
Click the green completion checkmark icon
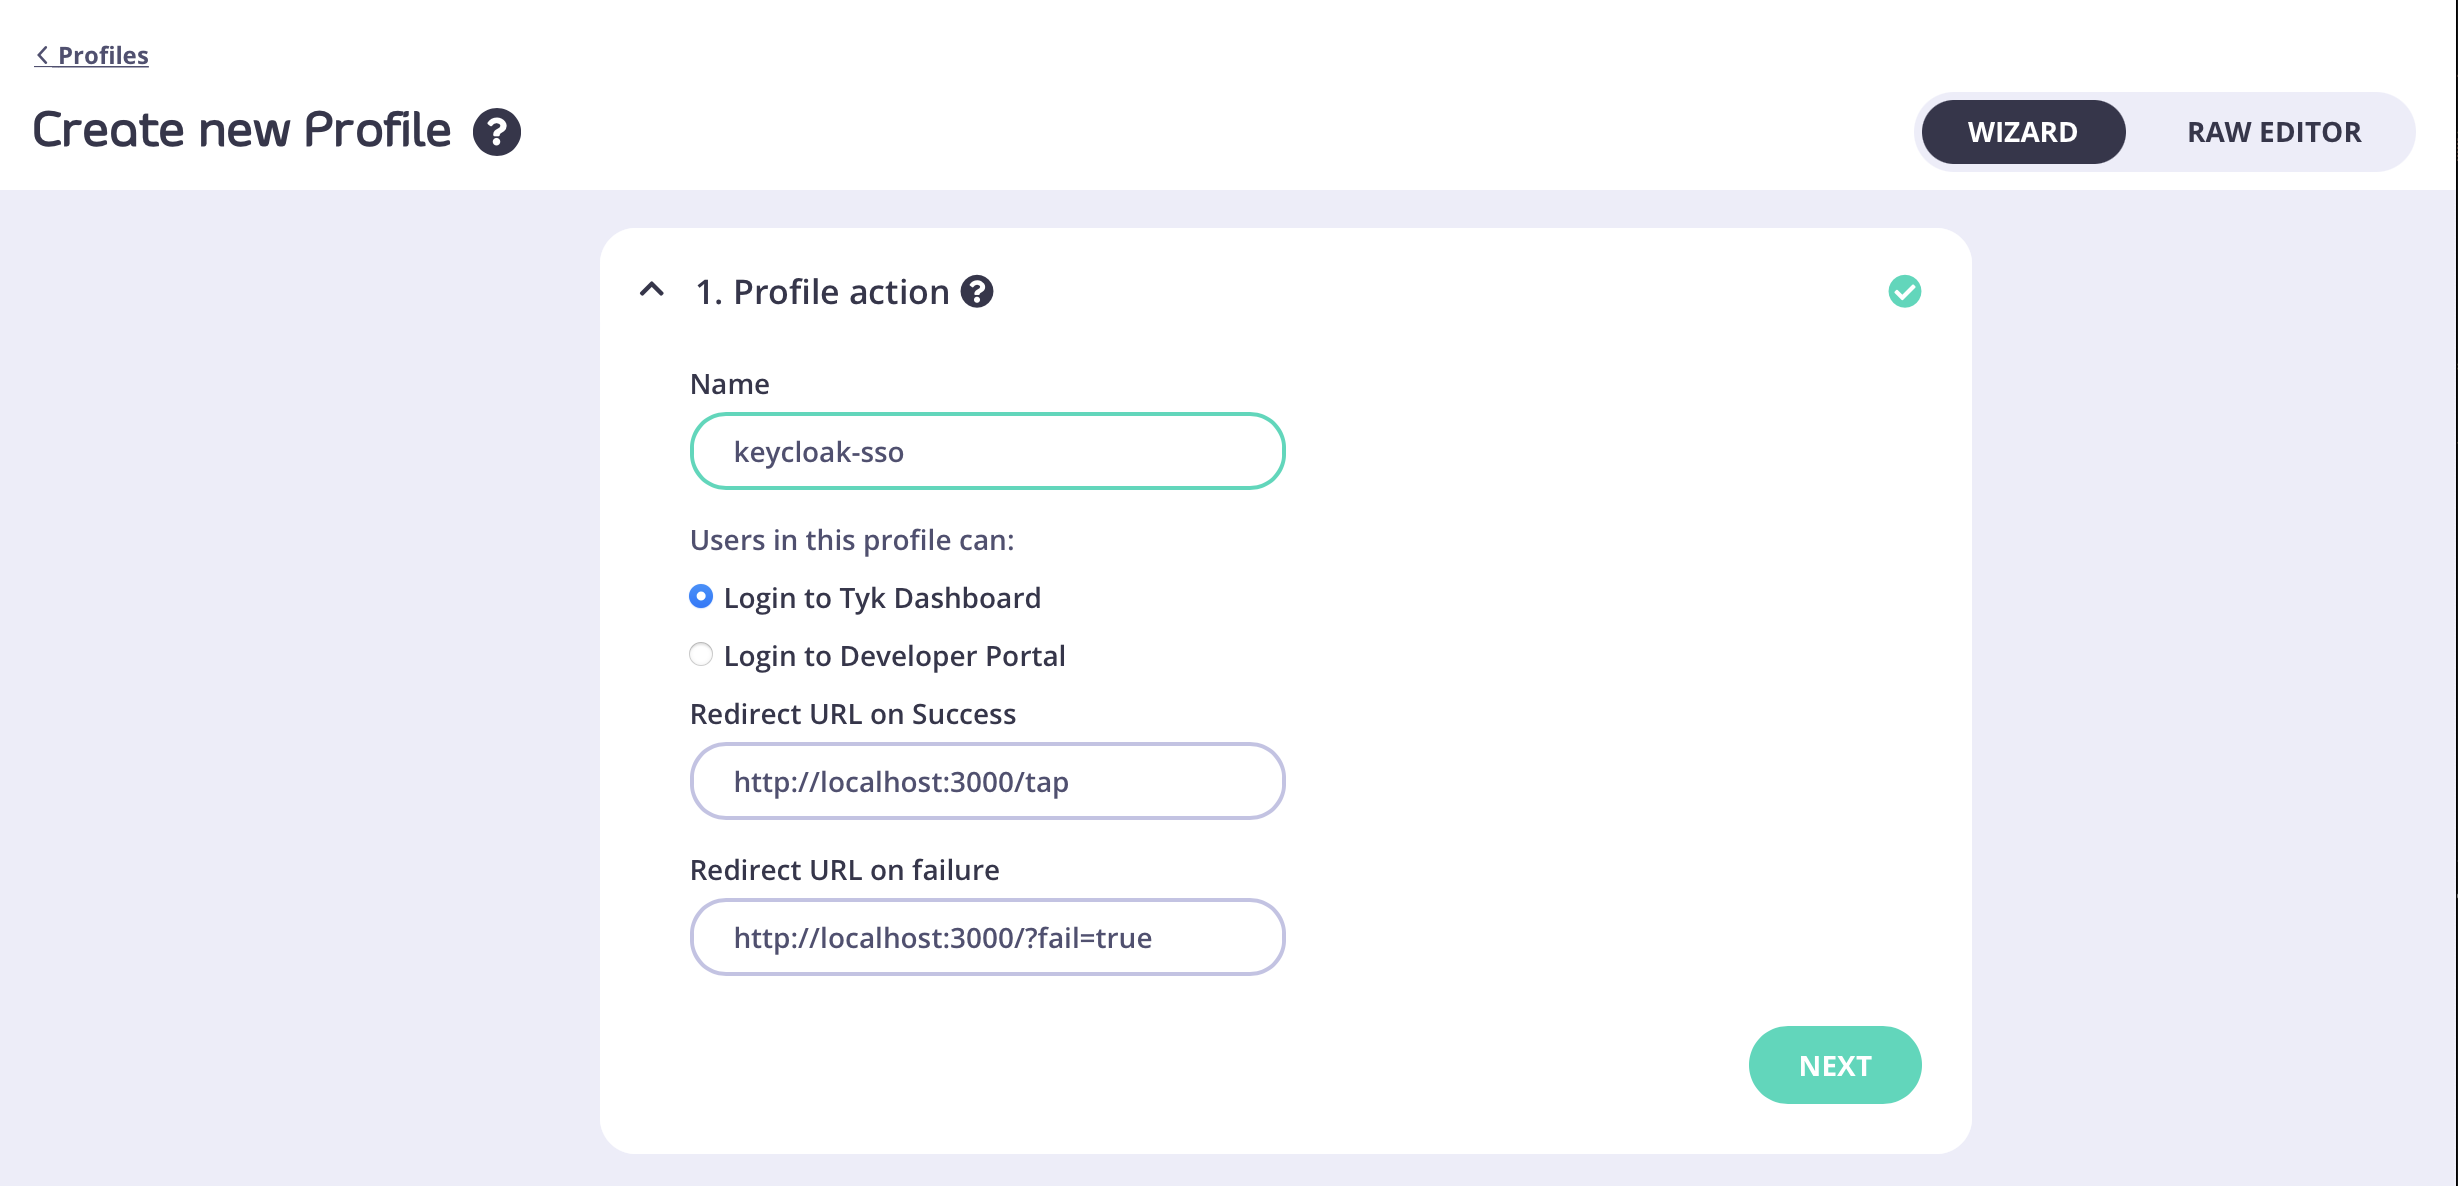point(1904,291)
